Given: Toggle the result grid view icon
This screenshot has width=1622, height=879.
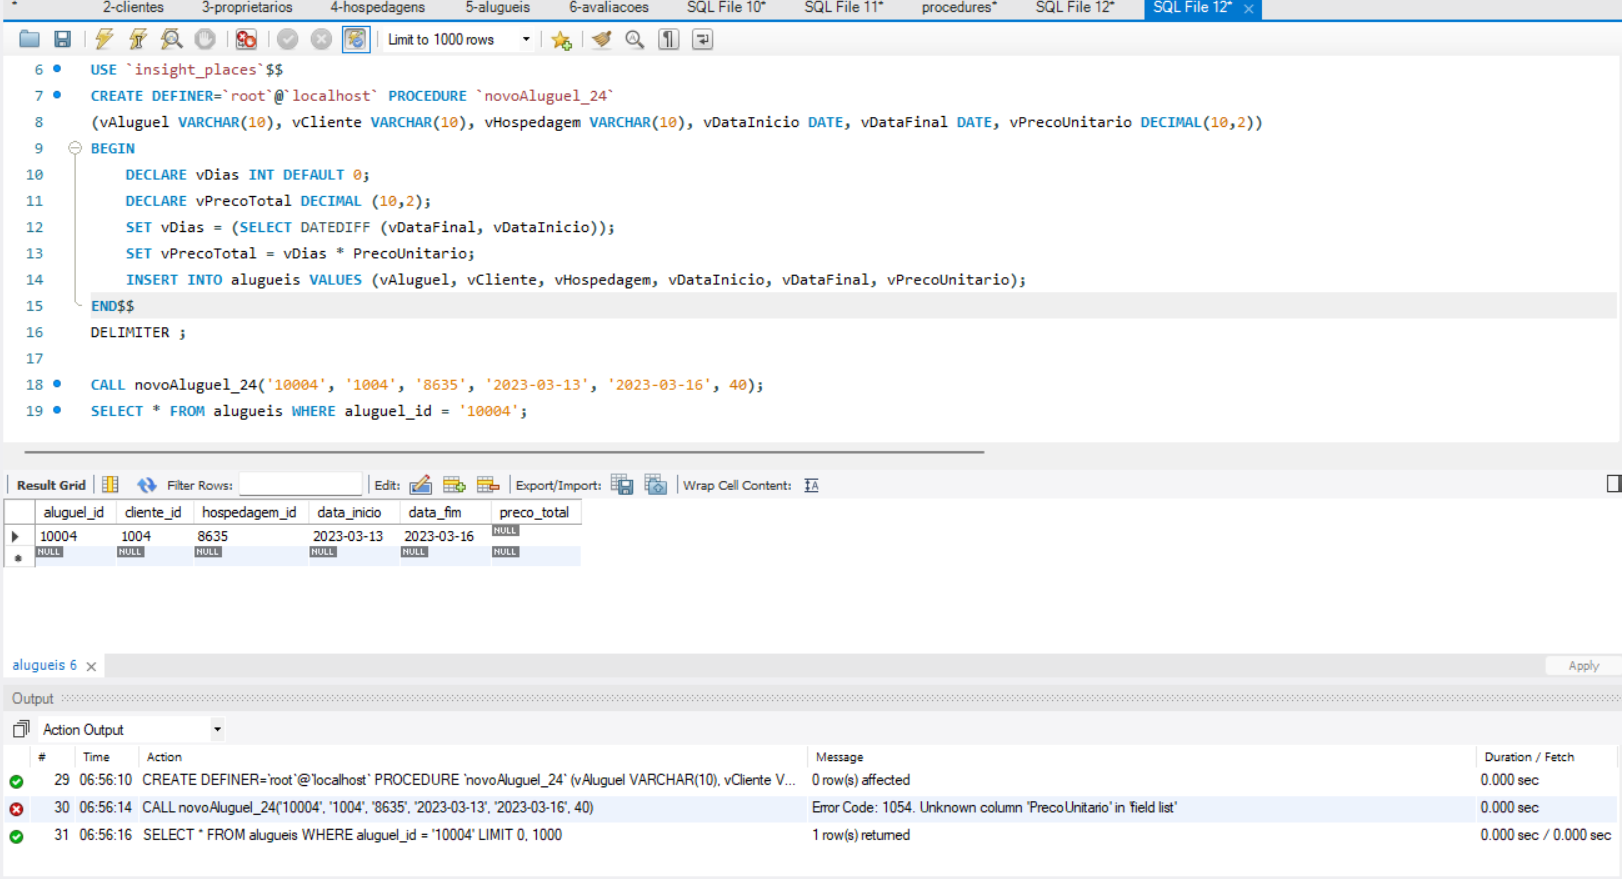Looking at the screenshot, I should [x=110, y=485].
